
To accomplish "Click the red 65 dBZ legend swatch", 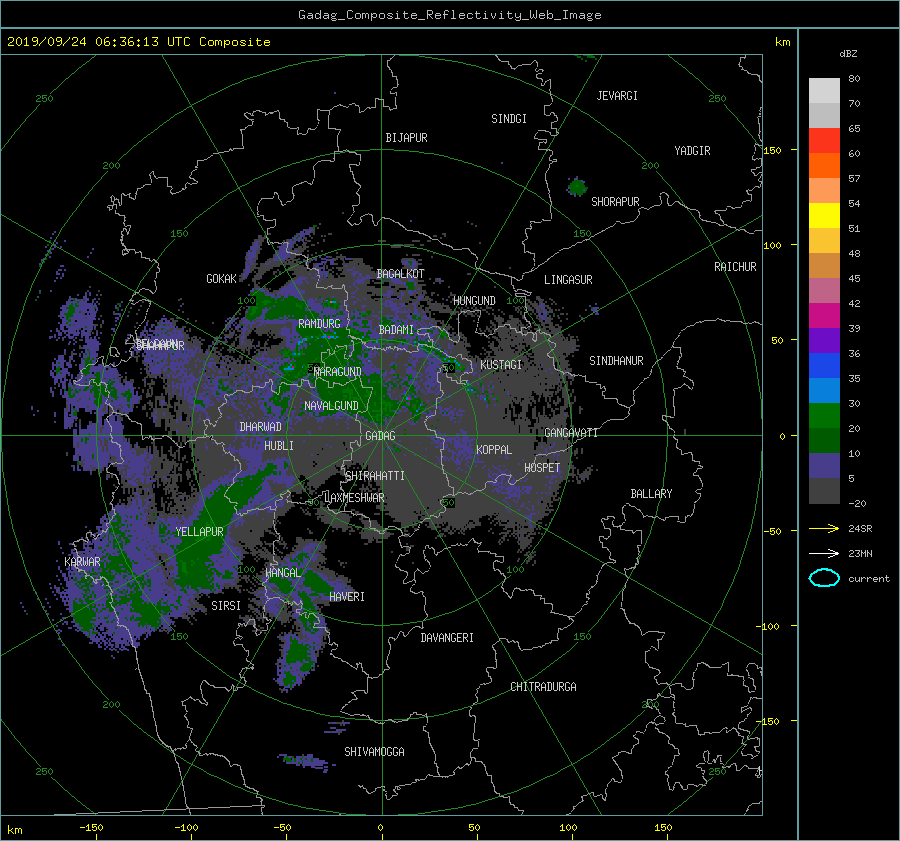I will (824, 140).
